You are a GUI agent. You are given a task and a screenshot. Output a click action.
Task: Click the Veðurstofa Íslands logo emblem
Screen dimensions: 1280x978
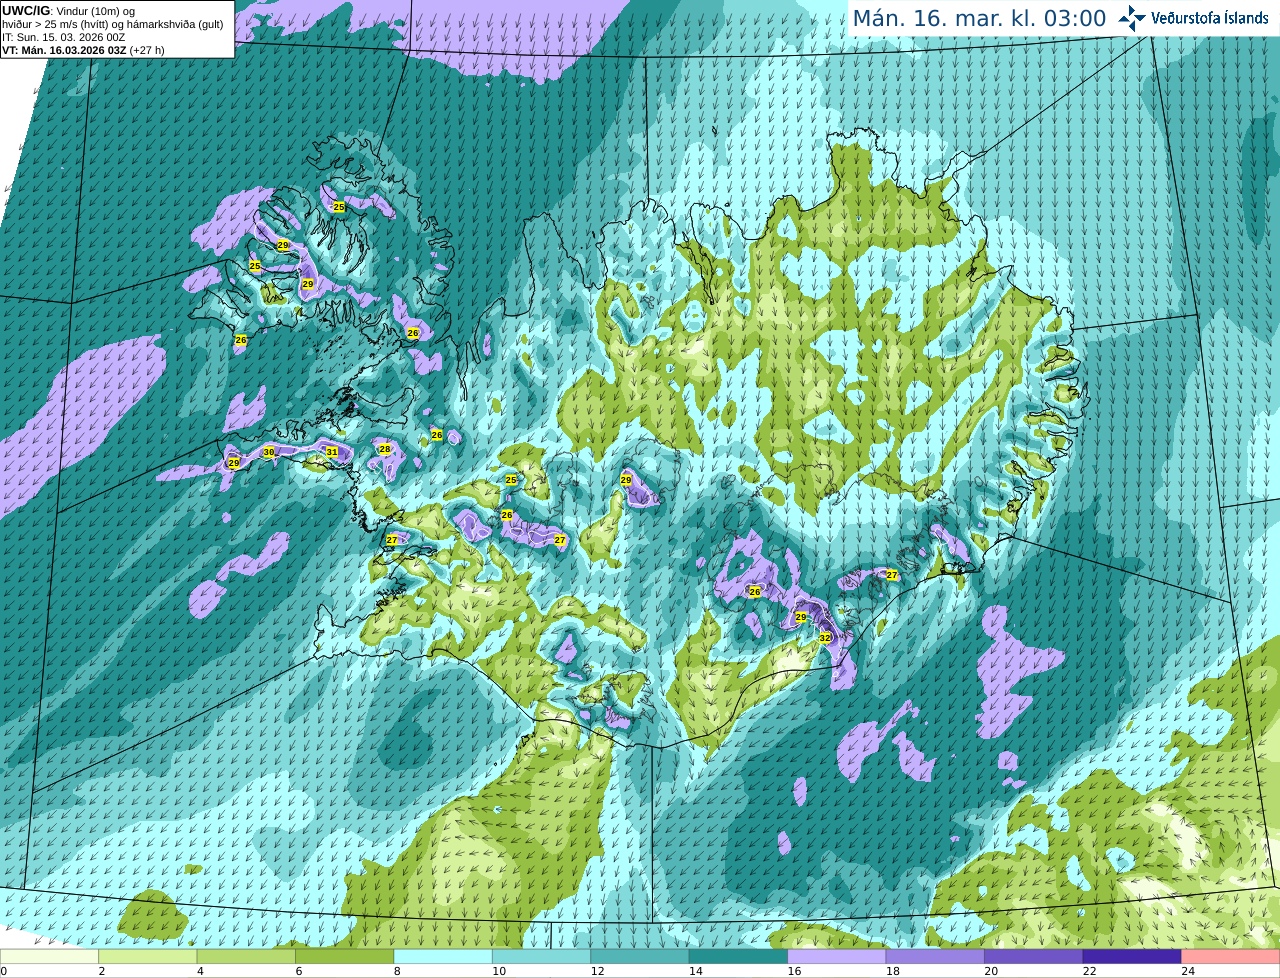click(1133, 18)
